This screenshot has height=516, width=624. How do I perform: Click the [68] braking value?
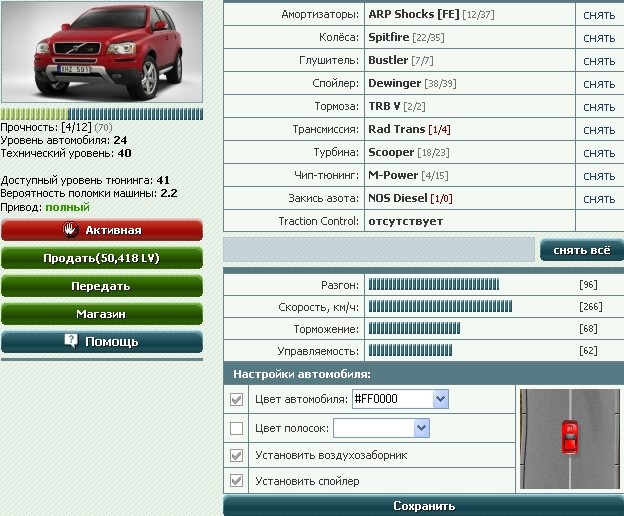(588, 329)
